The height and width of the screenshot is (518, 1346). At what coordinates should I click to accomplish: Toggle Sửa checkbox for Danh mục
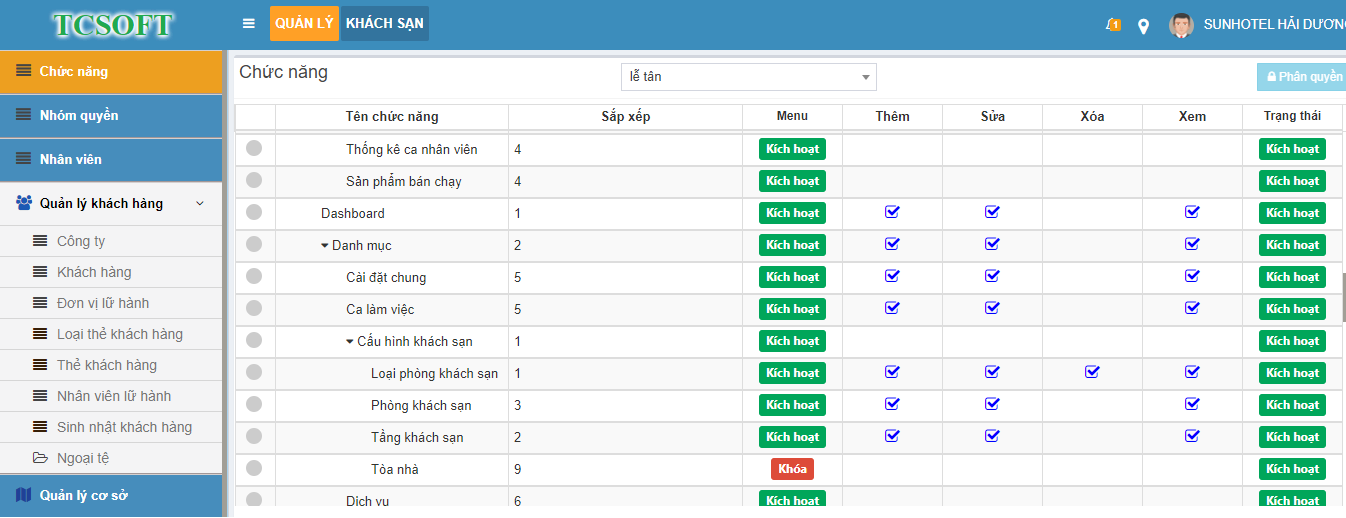pyautogui.click(x=992, y=244)
